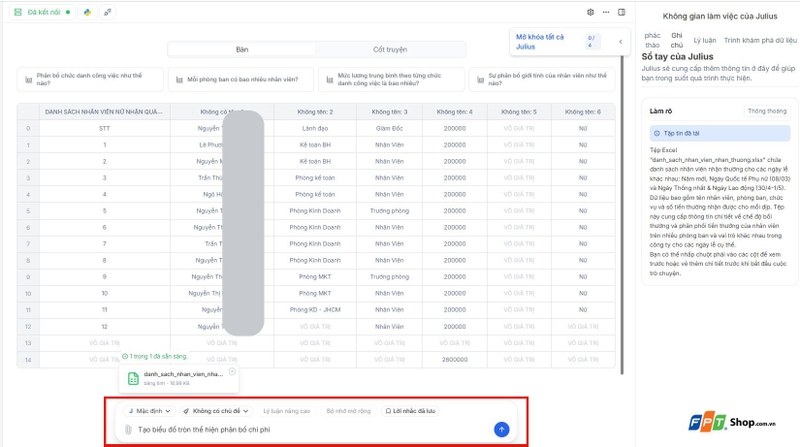Click the green spreadsheet file icon
Image resolution: width=800 pixels, height=447 pixels.
pyautogui.click(x=133, y=379)
